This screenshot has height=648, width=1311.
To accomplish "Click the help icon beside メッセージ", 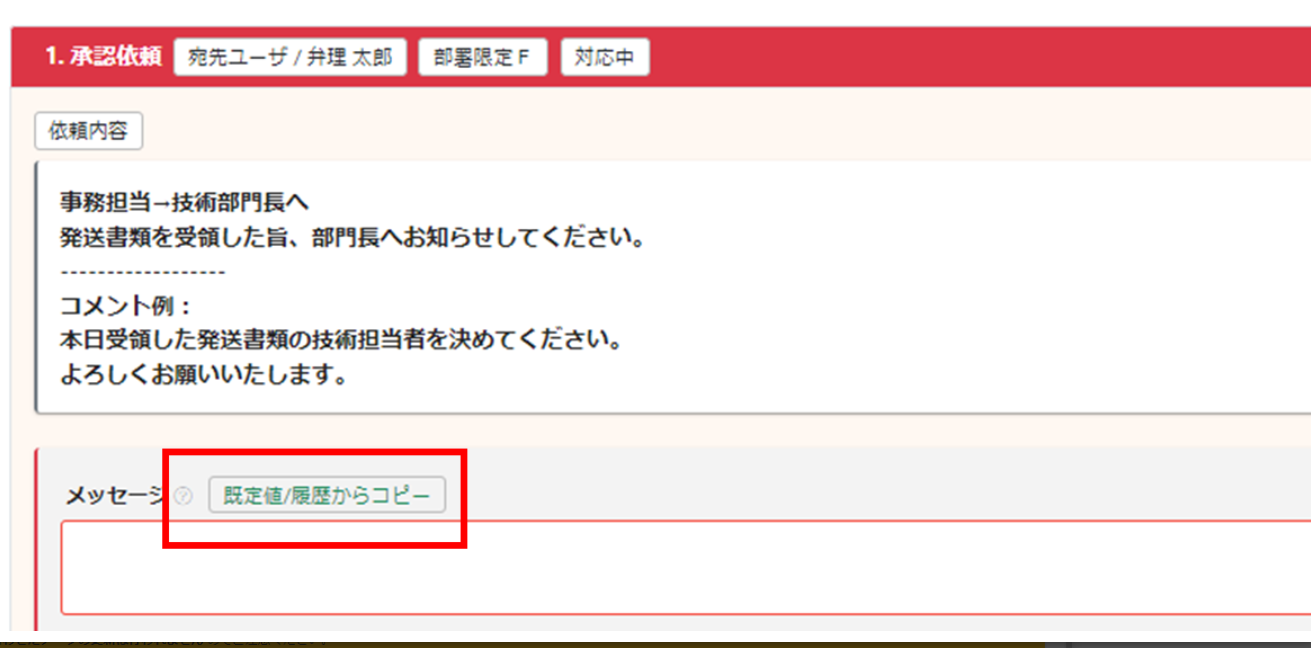I will [x=182, y=496].
